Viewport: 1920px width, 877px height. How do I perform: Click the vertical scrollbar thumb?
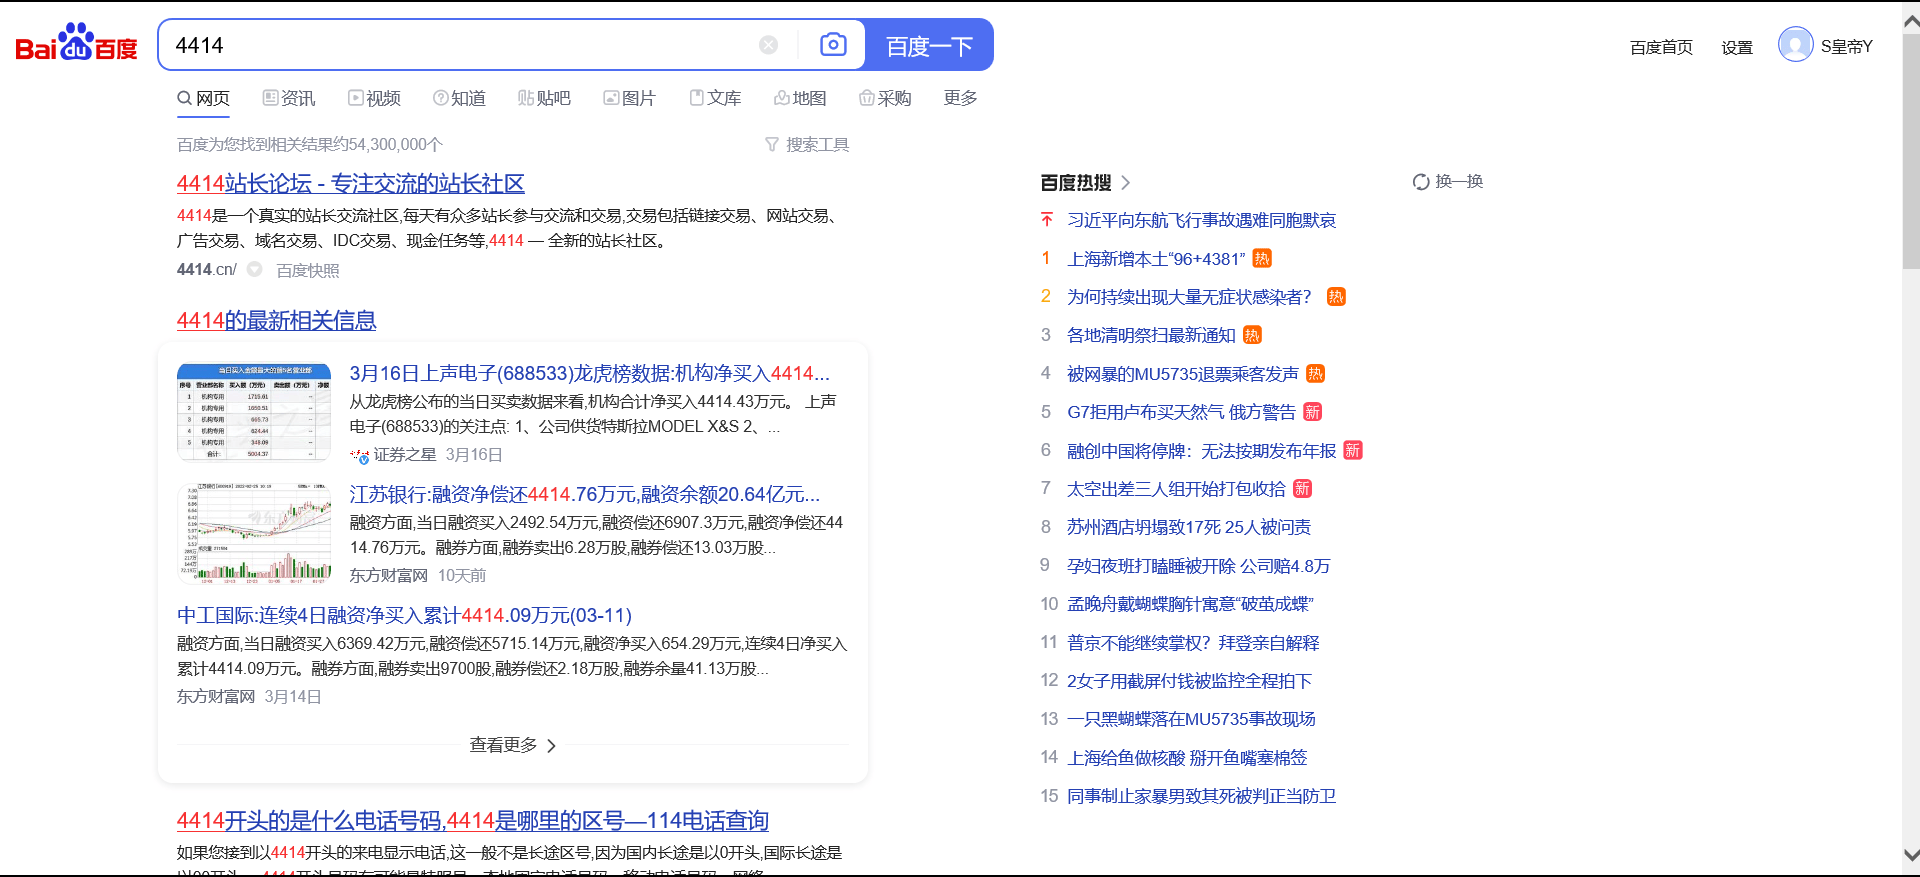1910,152
